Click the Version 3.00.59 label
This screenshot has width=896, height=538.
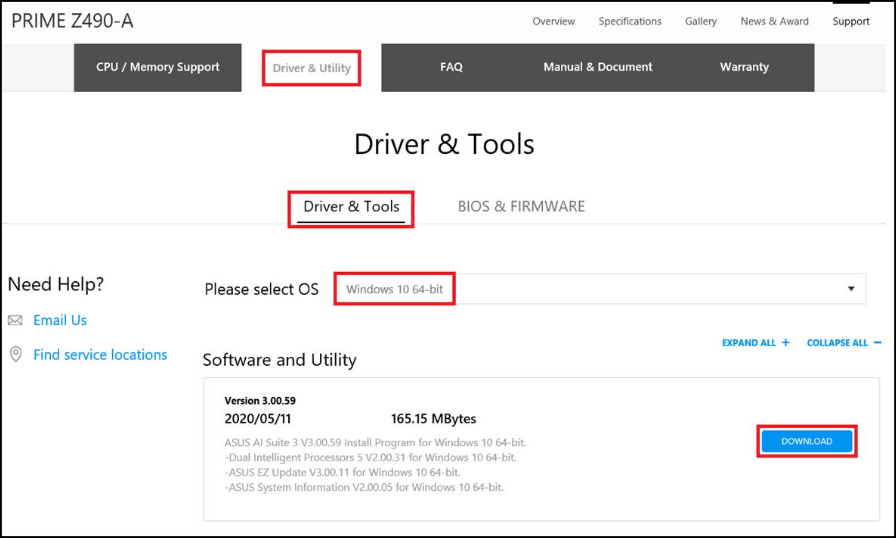(260, 401)
